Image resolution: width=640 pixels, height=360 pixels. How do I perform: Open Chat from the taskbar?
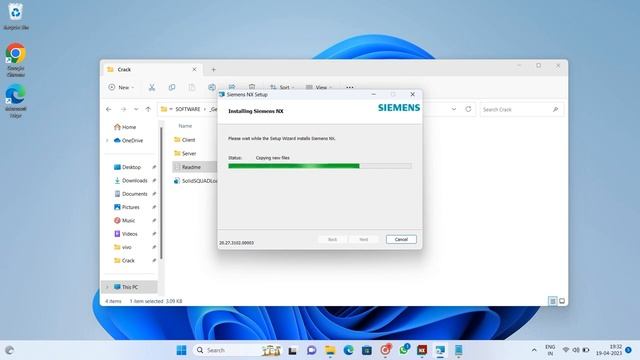[311, 350]
